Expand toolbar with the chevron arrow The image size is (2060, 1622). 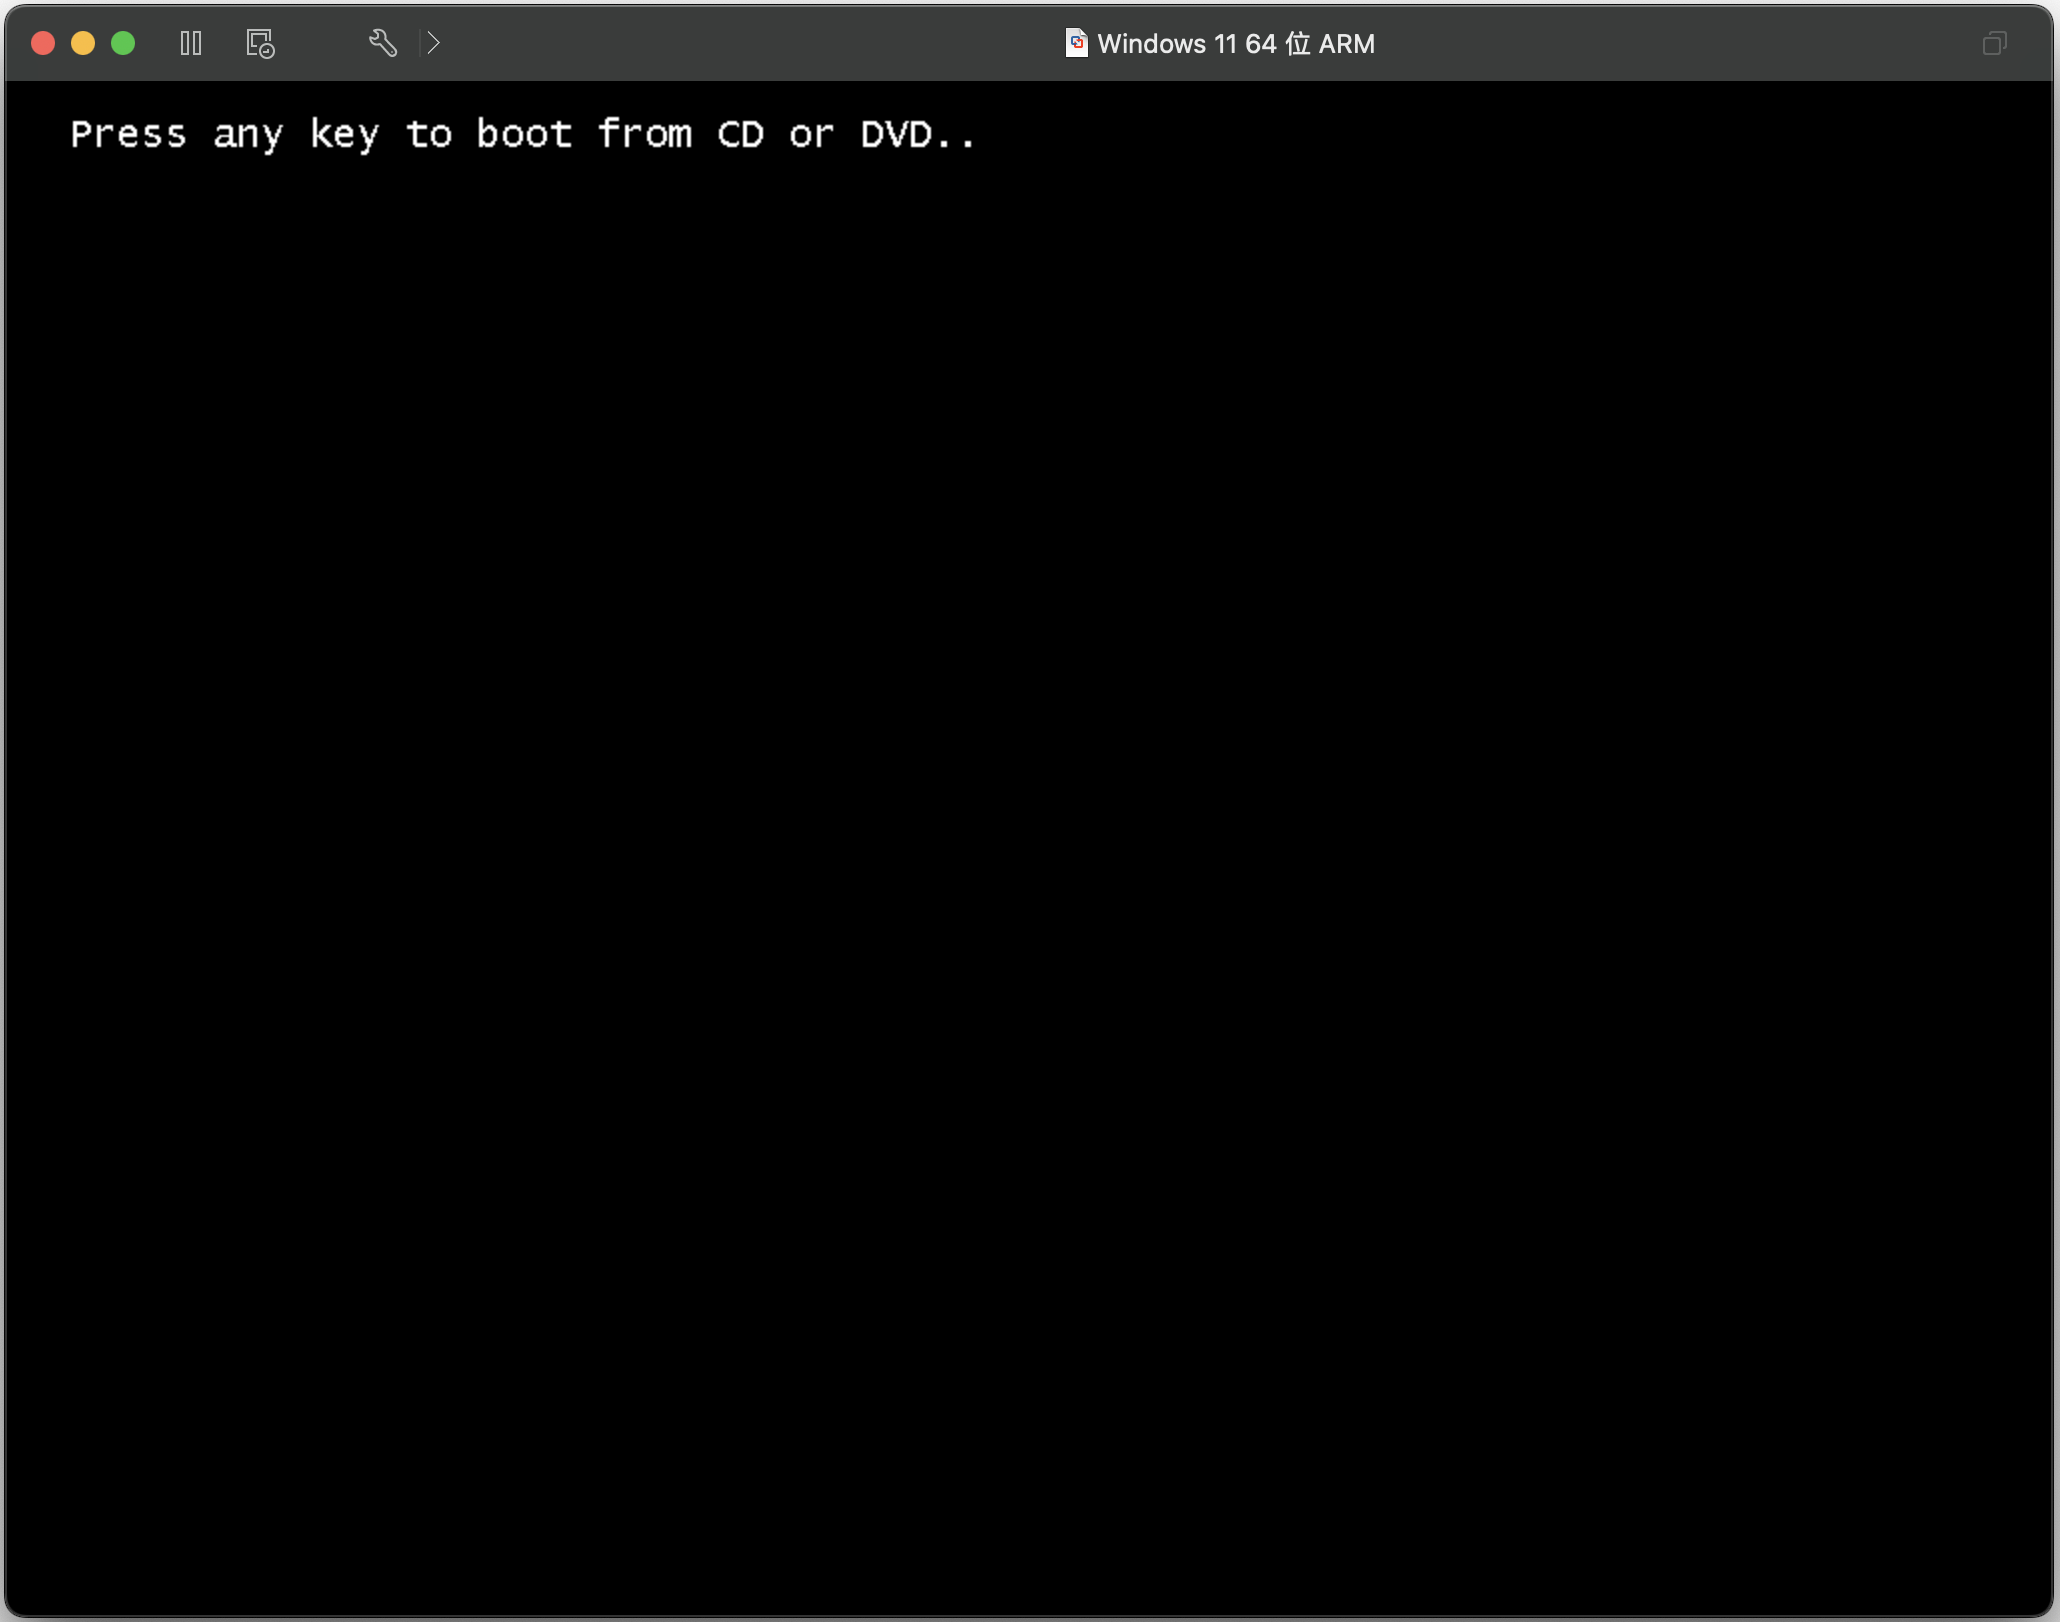[433, 43]
